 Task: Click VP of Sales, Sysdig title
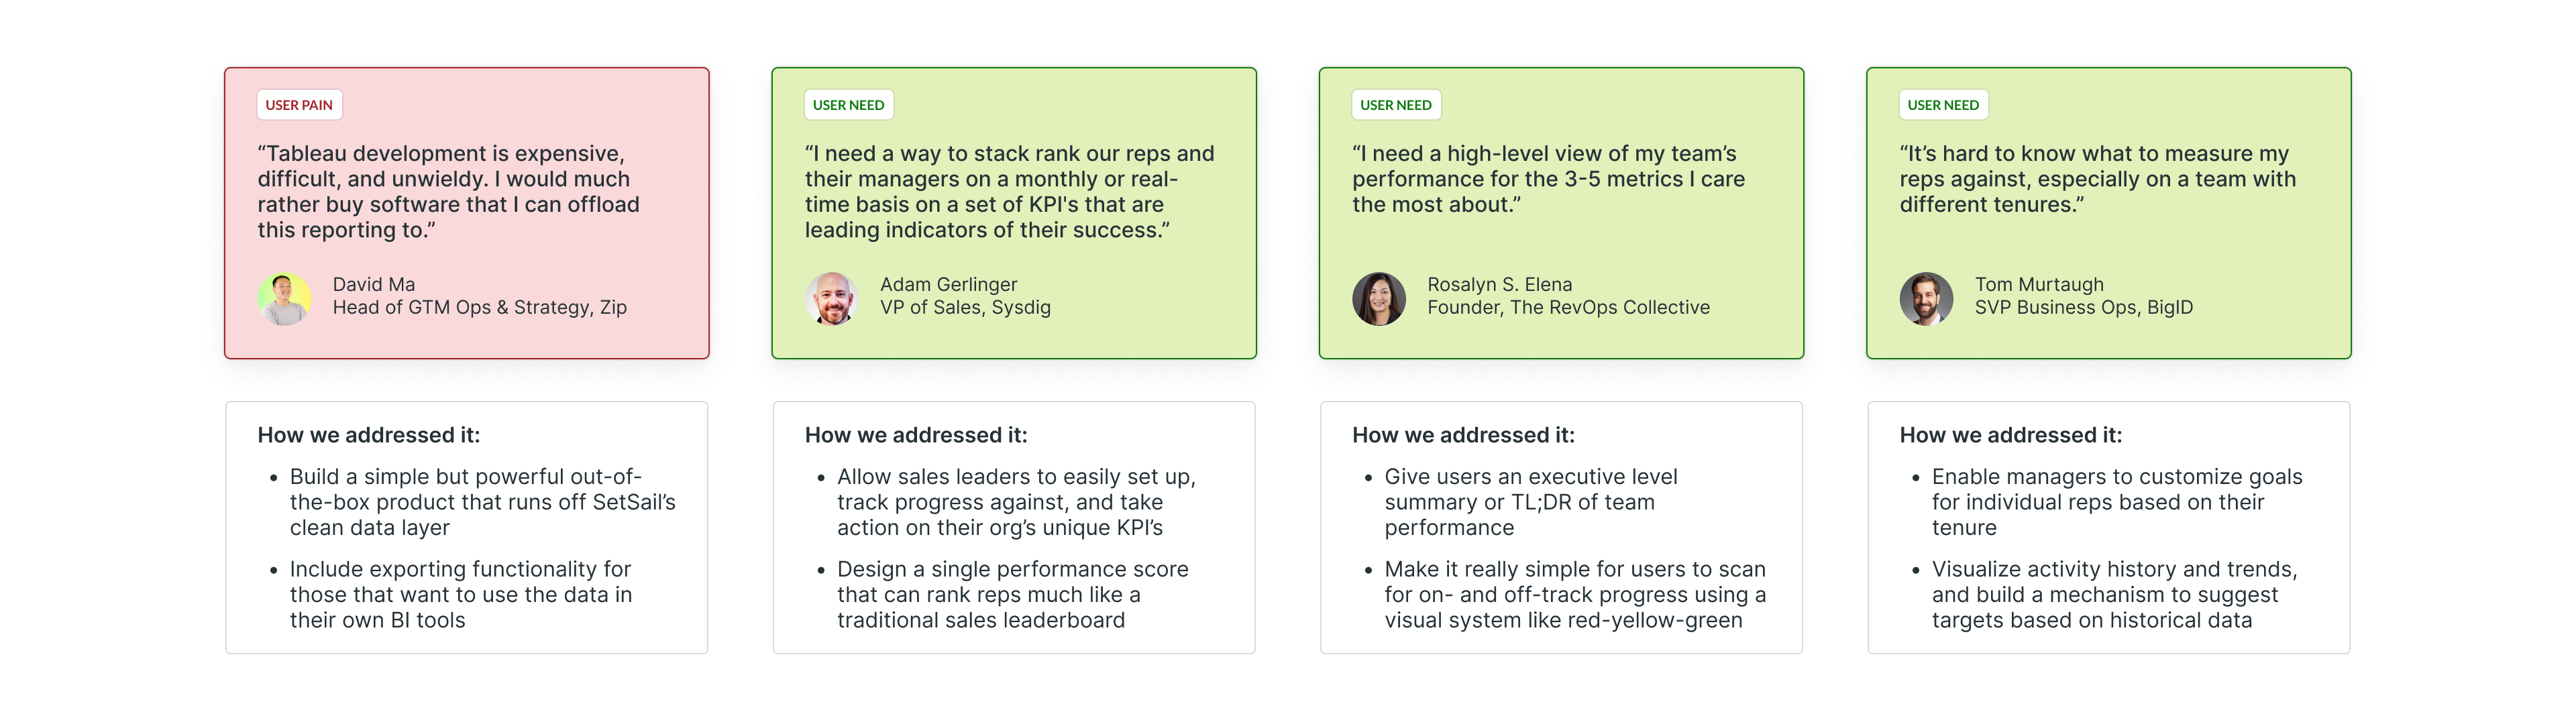(965, 307)
